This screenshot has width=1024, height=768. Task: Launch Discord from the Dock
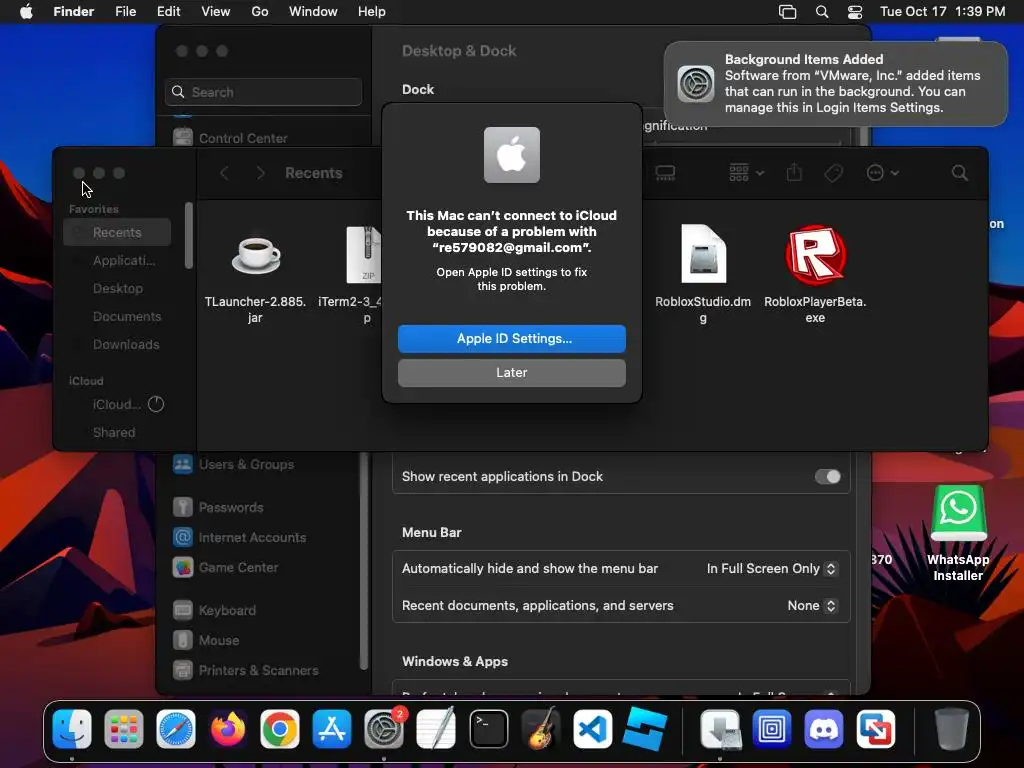click(x=824, y=728)
